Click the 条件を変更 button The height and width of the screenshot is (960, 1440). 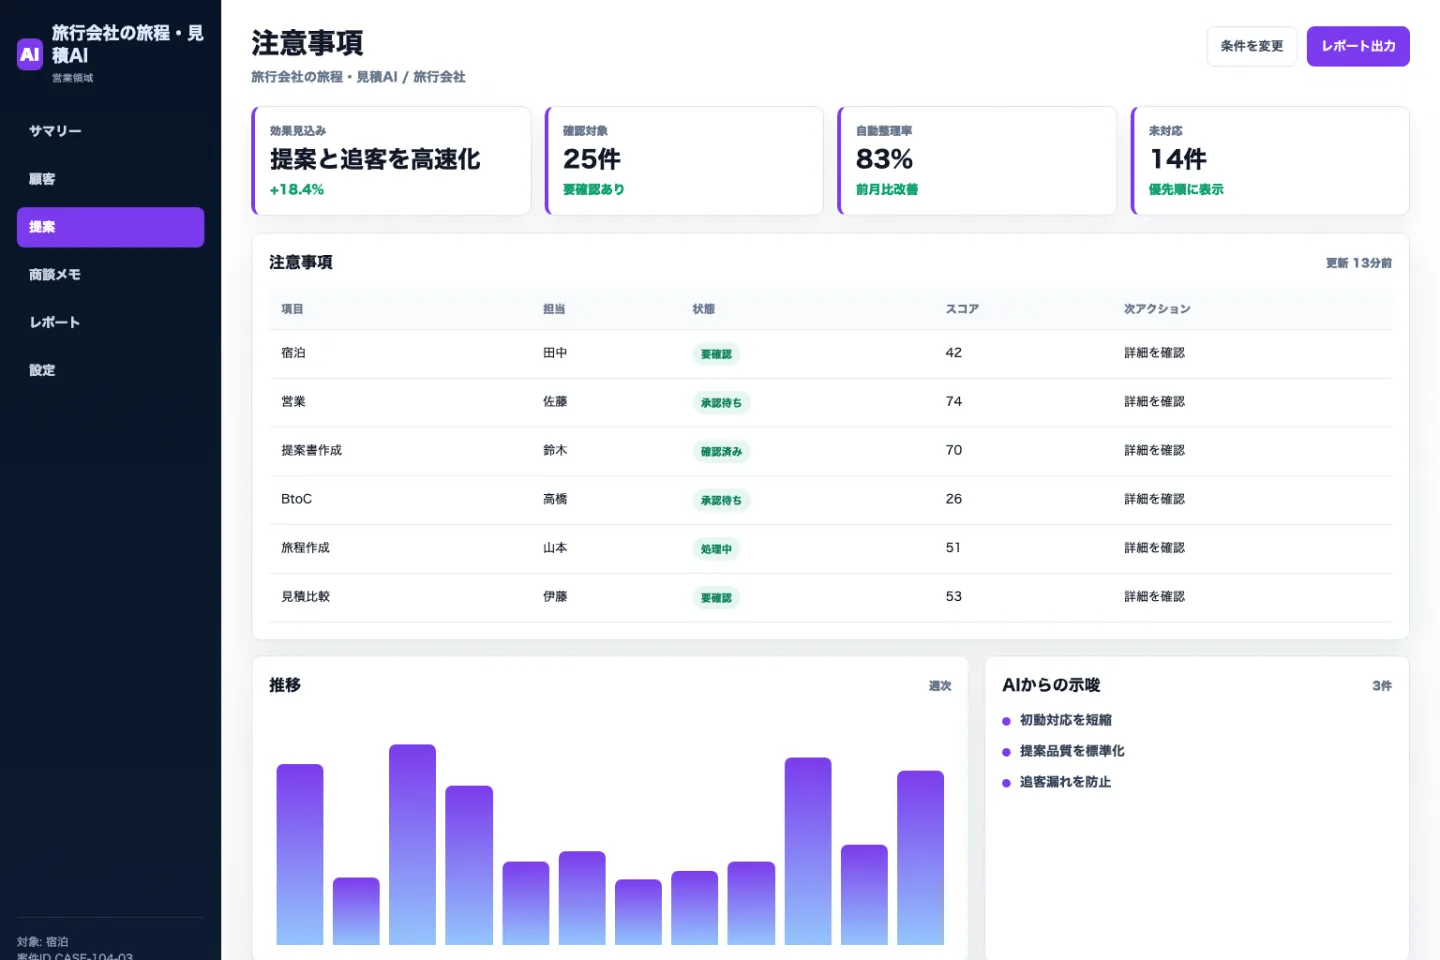1252,46
